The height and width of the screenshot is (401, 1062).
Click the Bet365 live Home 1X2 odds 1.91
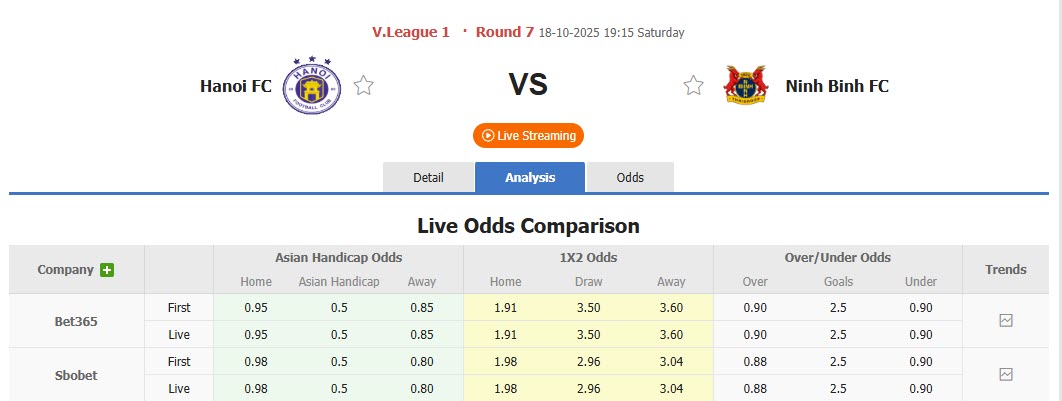click(506, 334)
